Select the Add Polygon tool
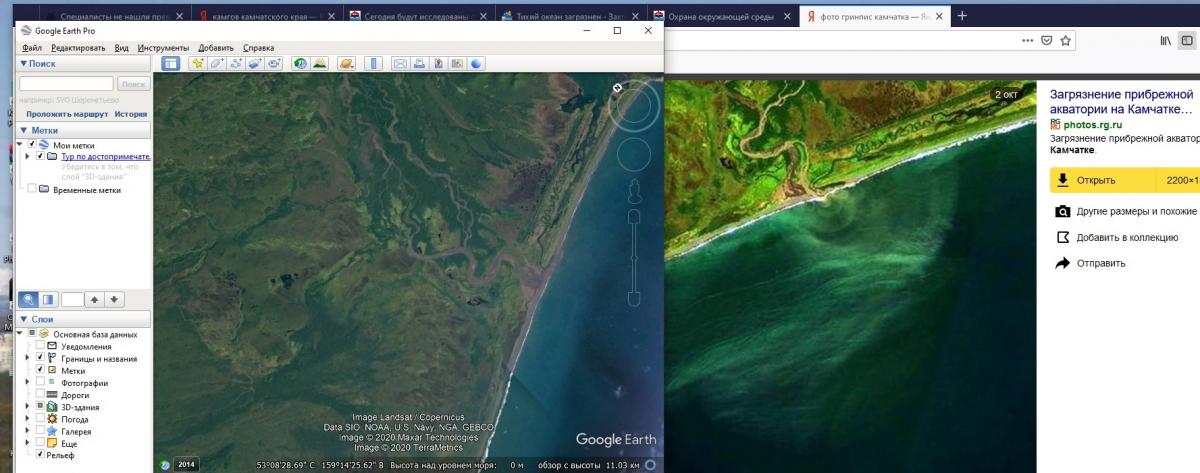Screen dimensions: 1200x473 coord(217,63)
